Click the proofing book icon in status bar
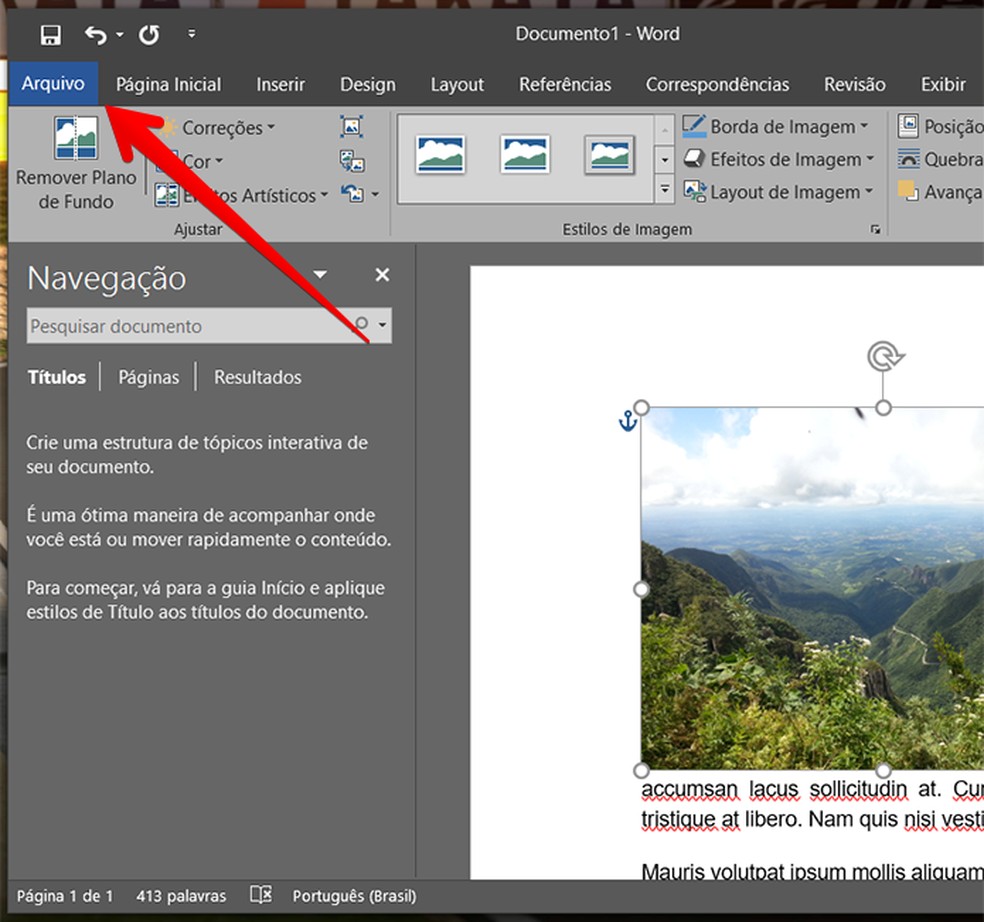Image resolution: width=984 pixels, height=922 pixels. pos(261,895)
